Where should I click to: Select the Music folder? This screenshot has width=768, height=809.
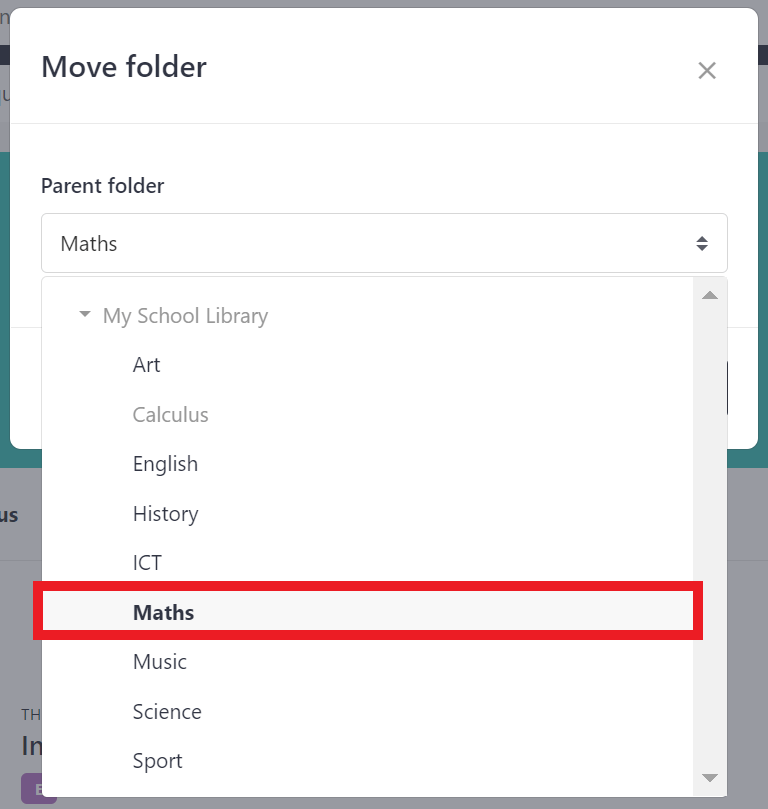click(159, 661)
